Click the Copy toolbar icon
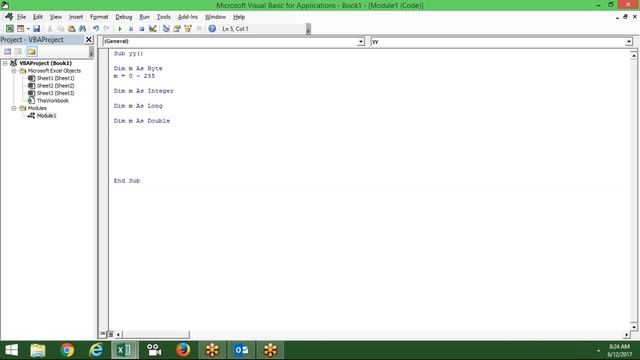The image size is (640, 360). click(x=60, y=29)
